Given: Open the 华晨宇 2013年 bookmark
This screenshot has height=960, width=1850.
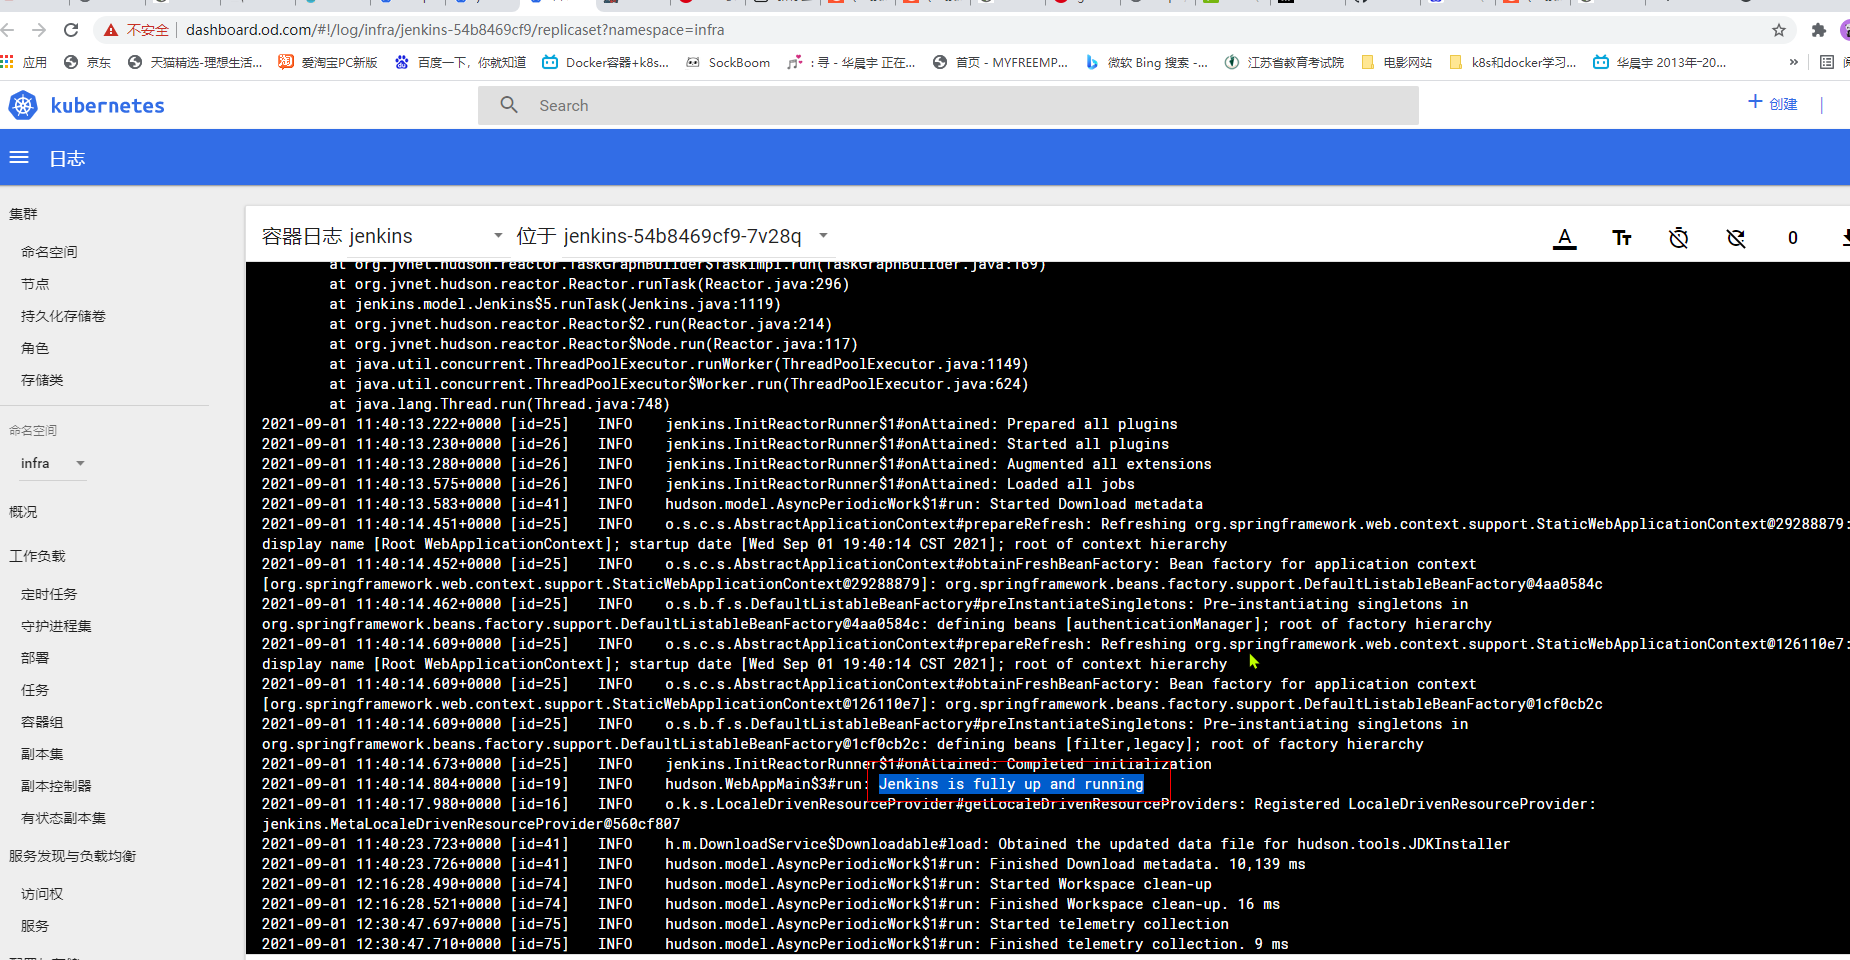Looking at the screenshot, I should click(x=1660, y=62).
